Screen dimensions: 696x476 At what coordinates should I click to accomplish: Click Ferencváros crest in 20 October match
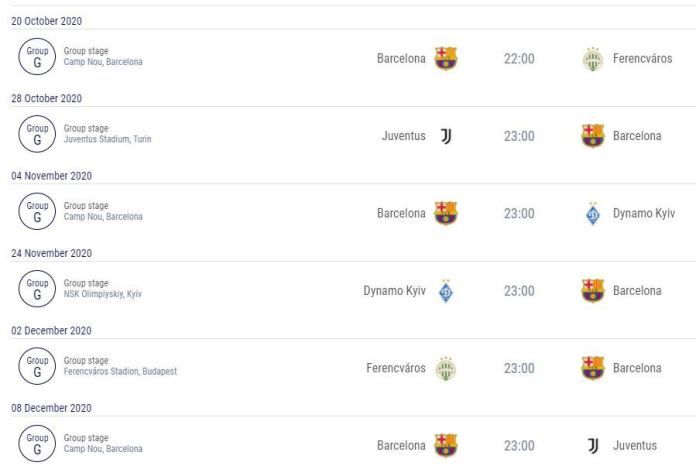pyautogui.click(x=593, y=59)
